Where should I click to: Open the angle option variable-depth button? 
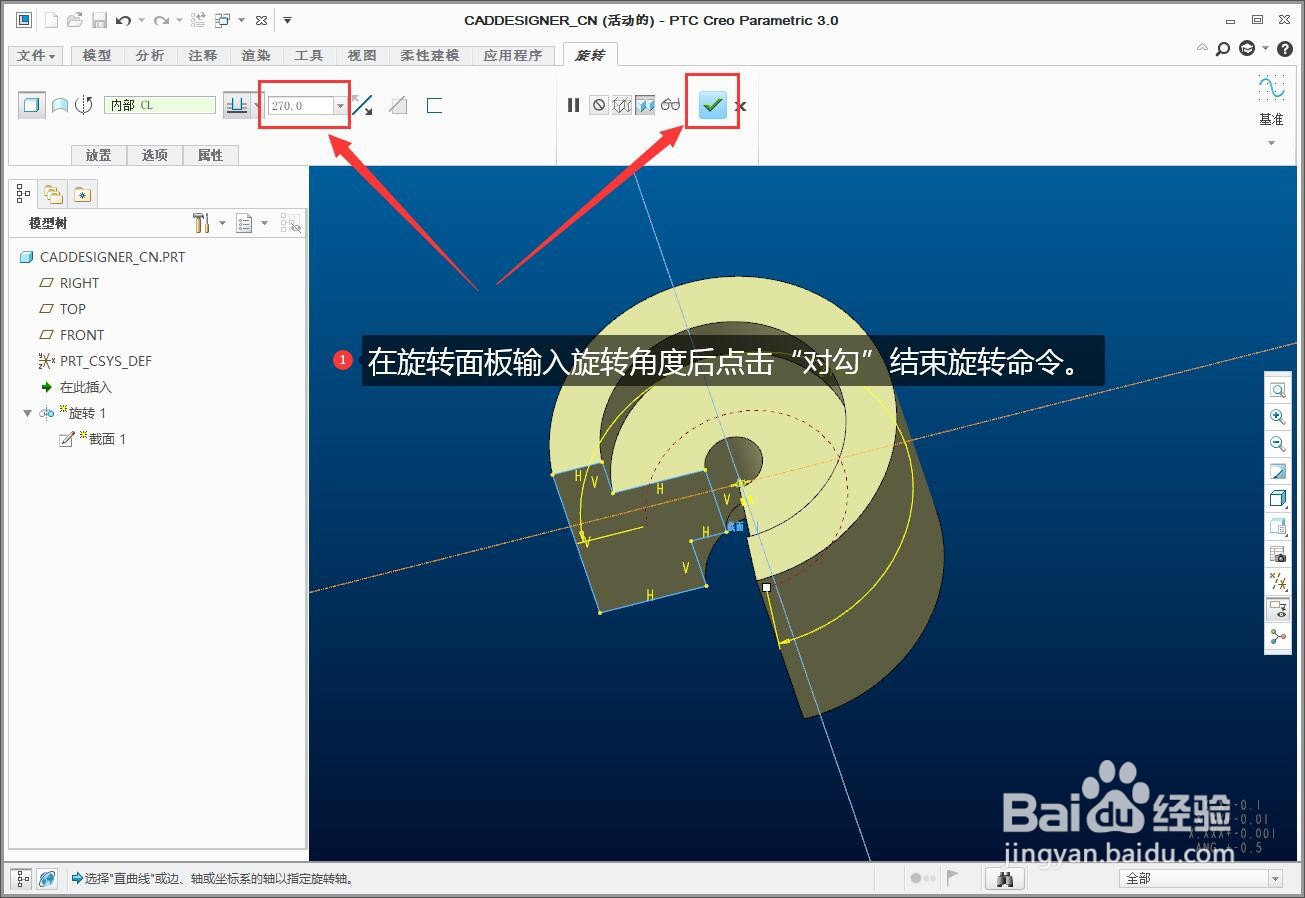tap(237, 105)
